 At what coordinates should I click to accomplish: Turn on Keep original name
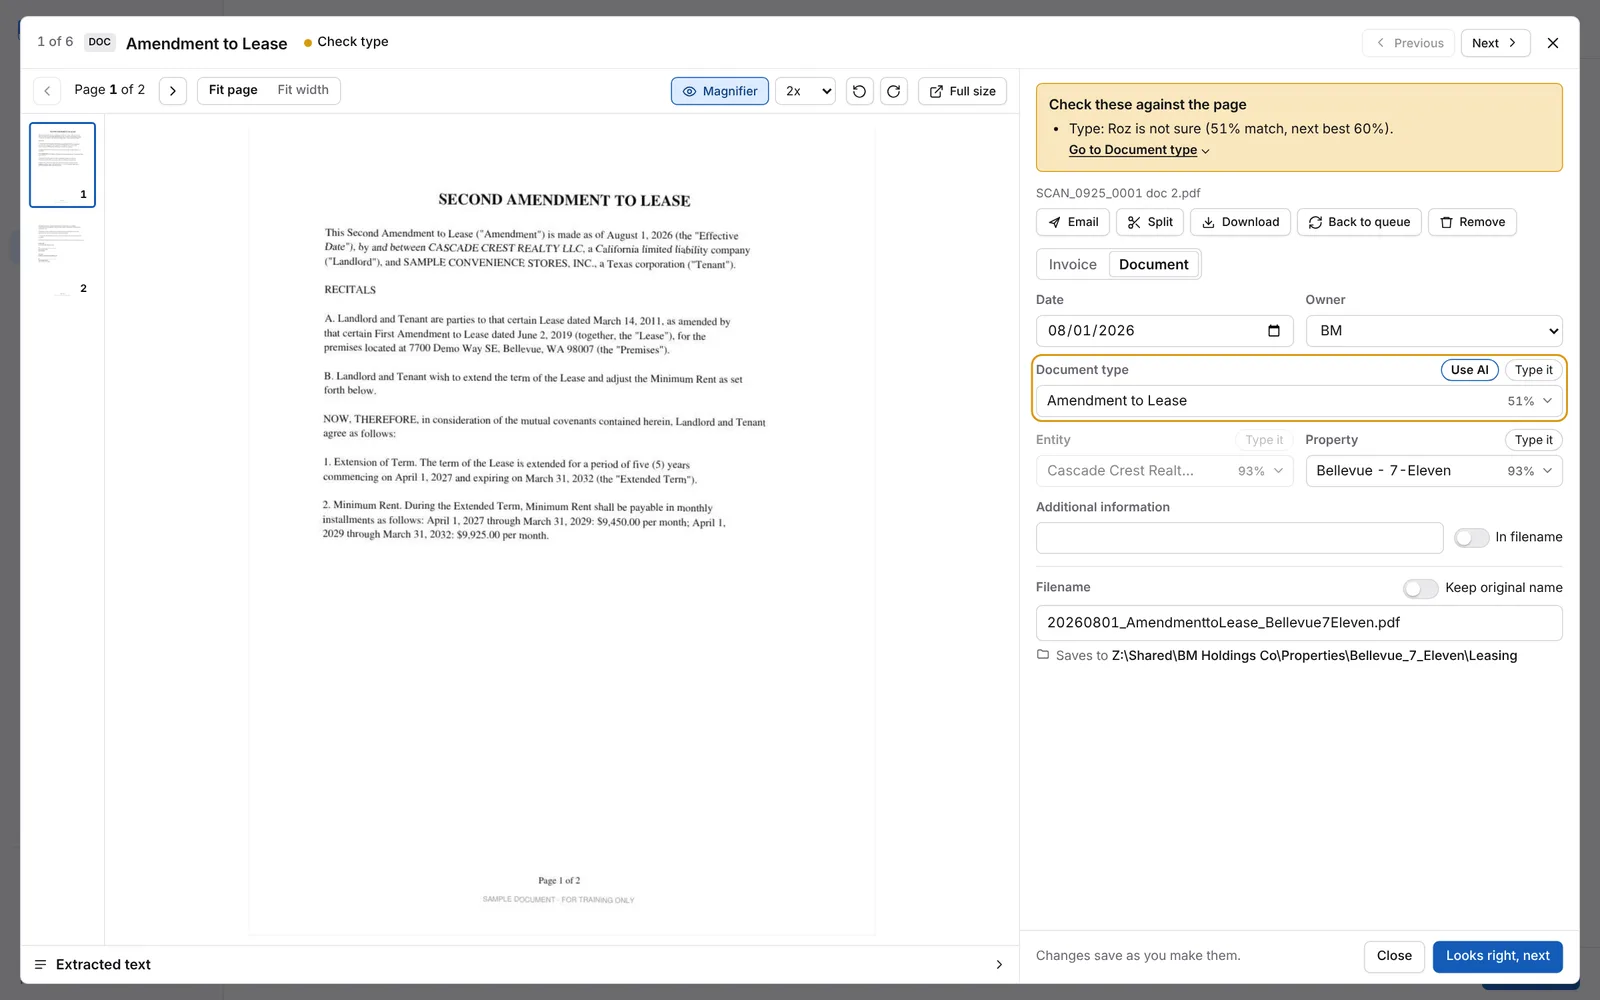pos(1421,588)
